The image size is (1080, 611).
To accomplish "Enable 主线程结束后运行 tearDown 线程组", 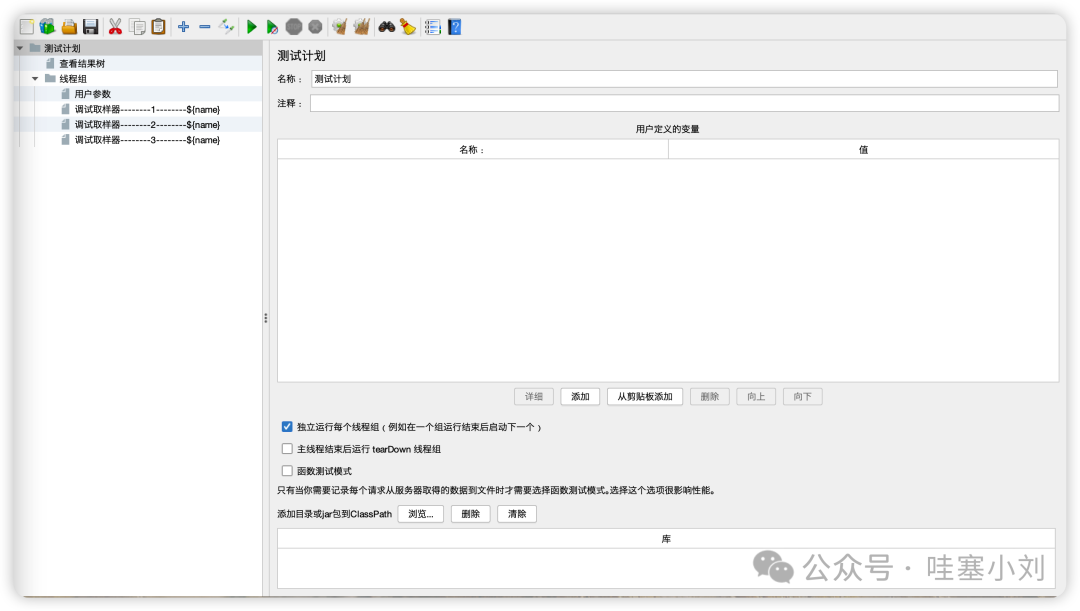I will tap(287, 449).
